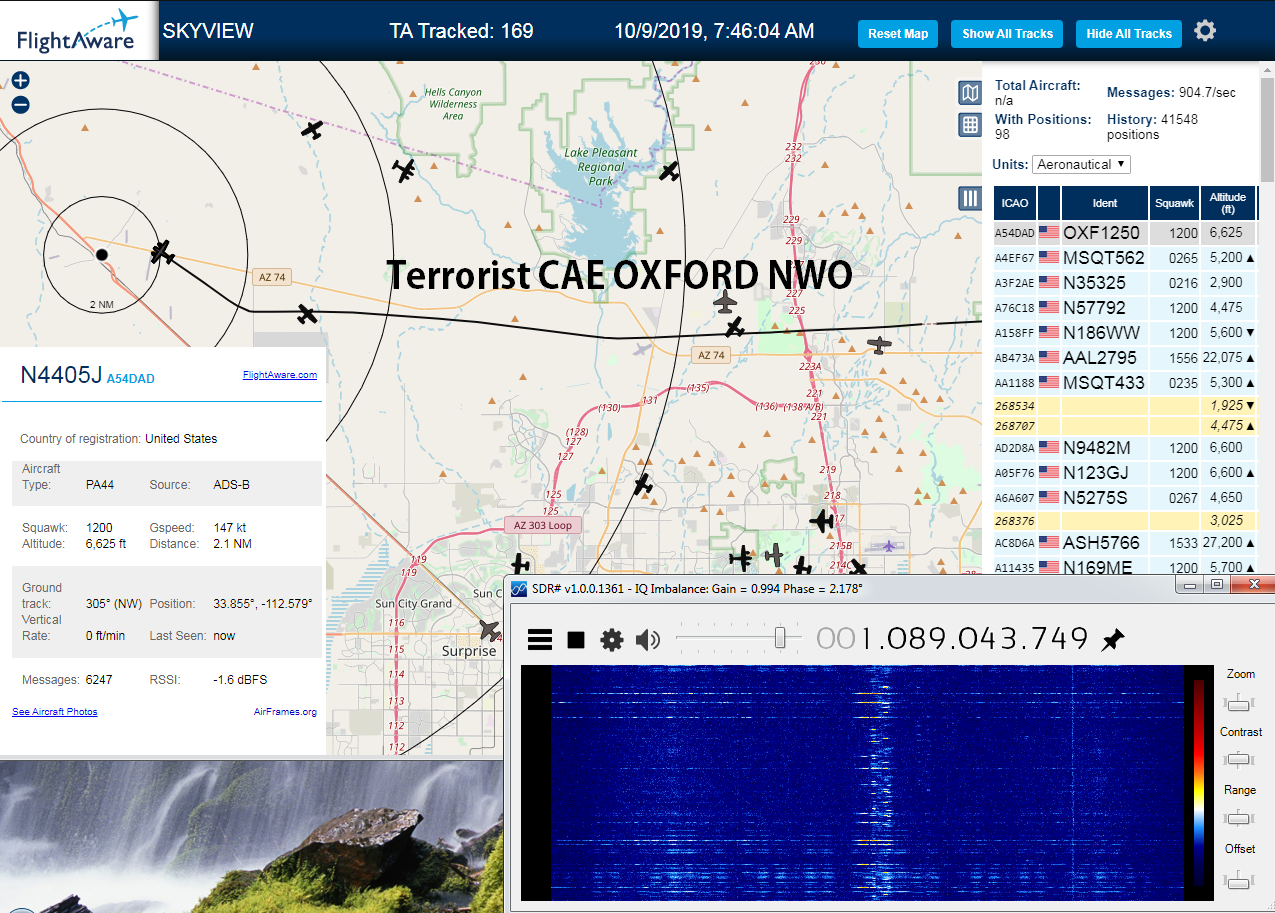Click SDR# waterfall spectrum display

point(866,782)
